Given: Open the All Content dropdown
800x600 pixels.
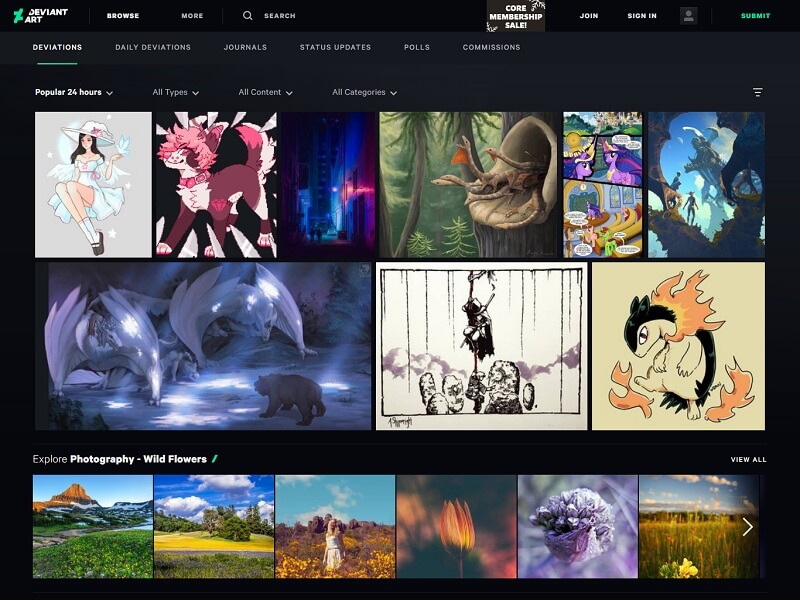Looking at the screenshot, I should [x=265, y=92].
